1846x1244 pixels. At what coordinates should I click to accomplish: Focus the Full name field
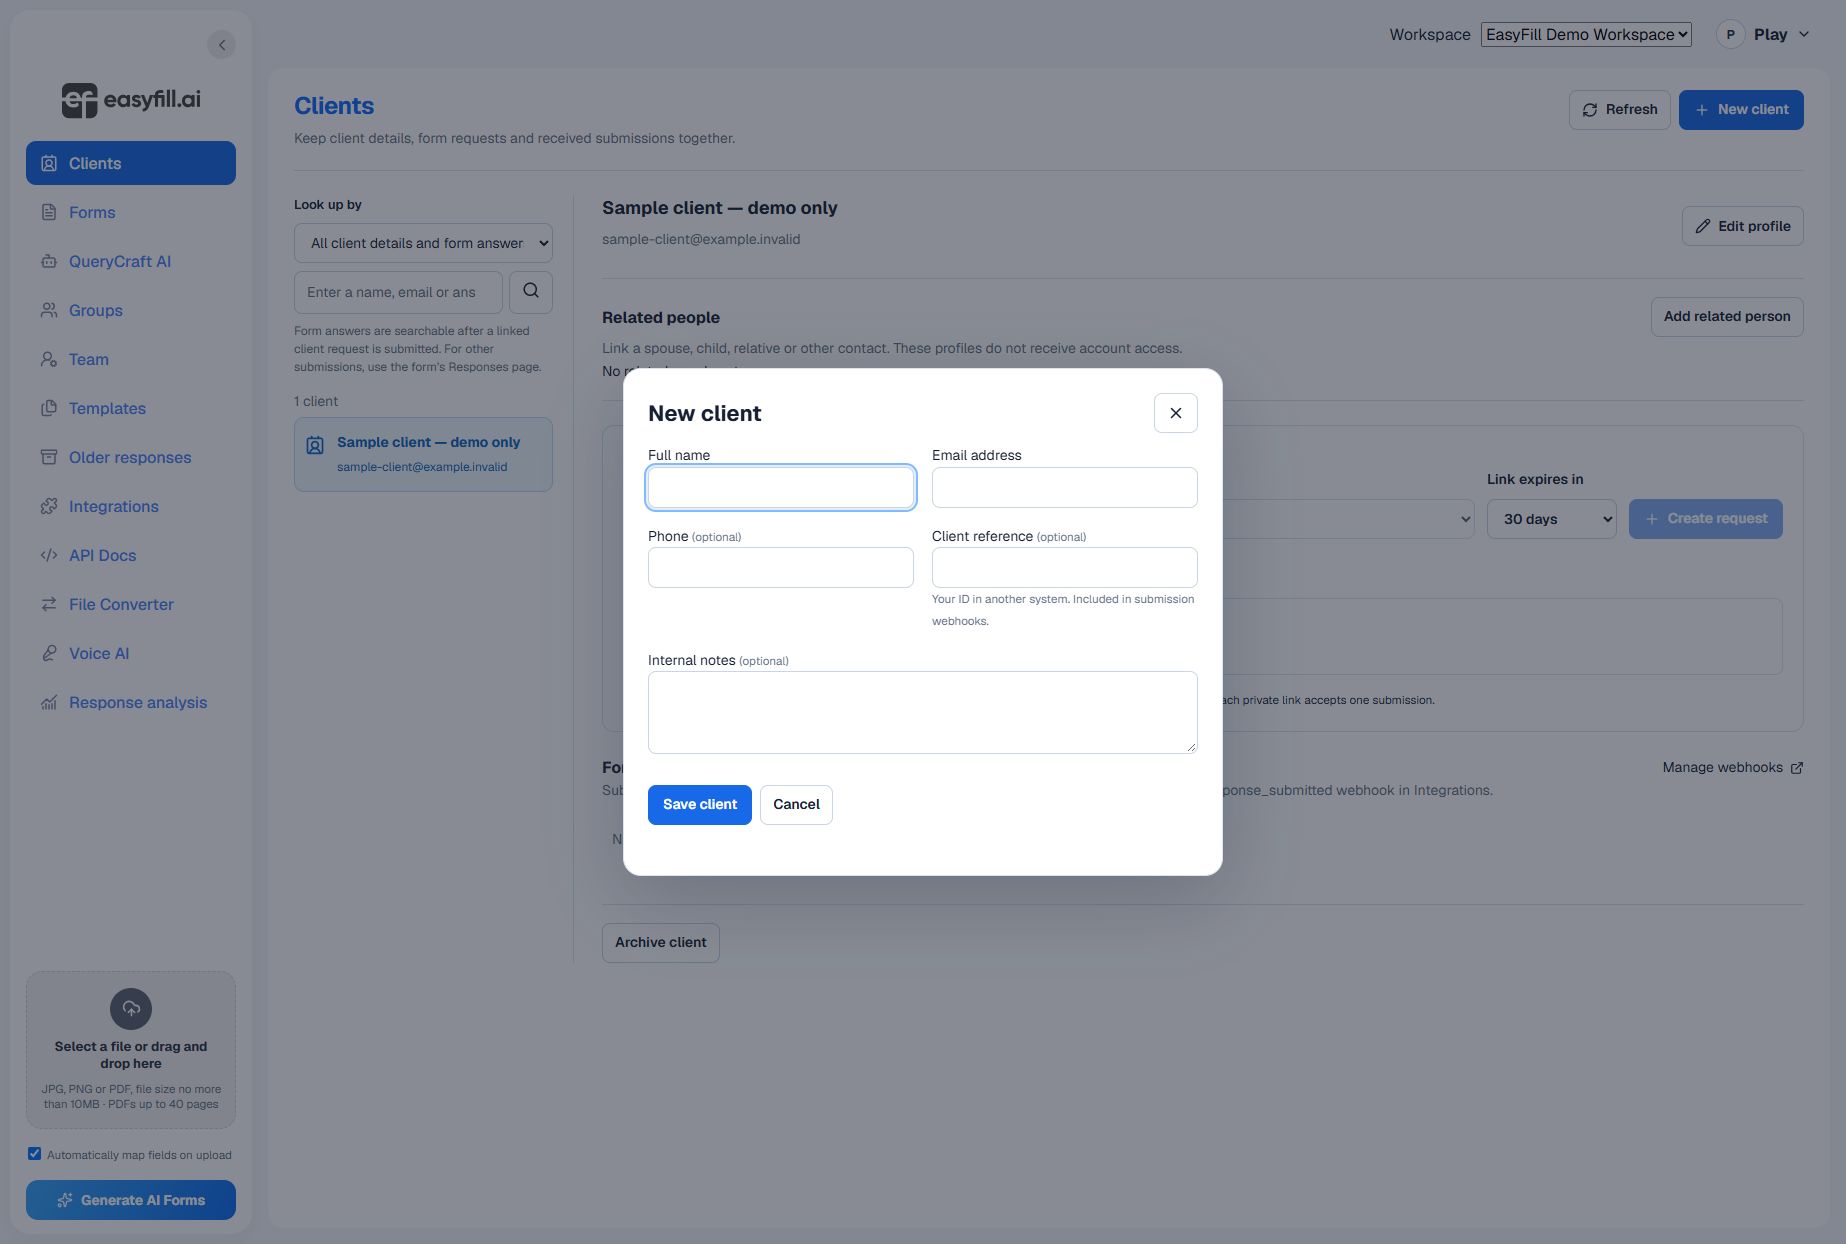point(781,488)
